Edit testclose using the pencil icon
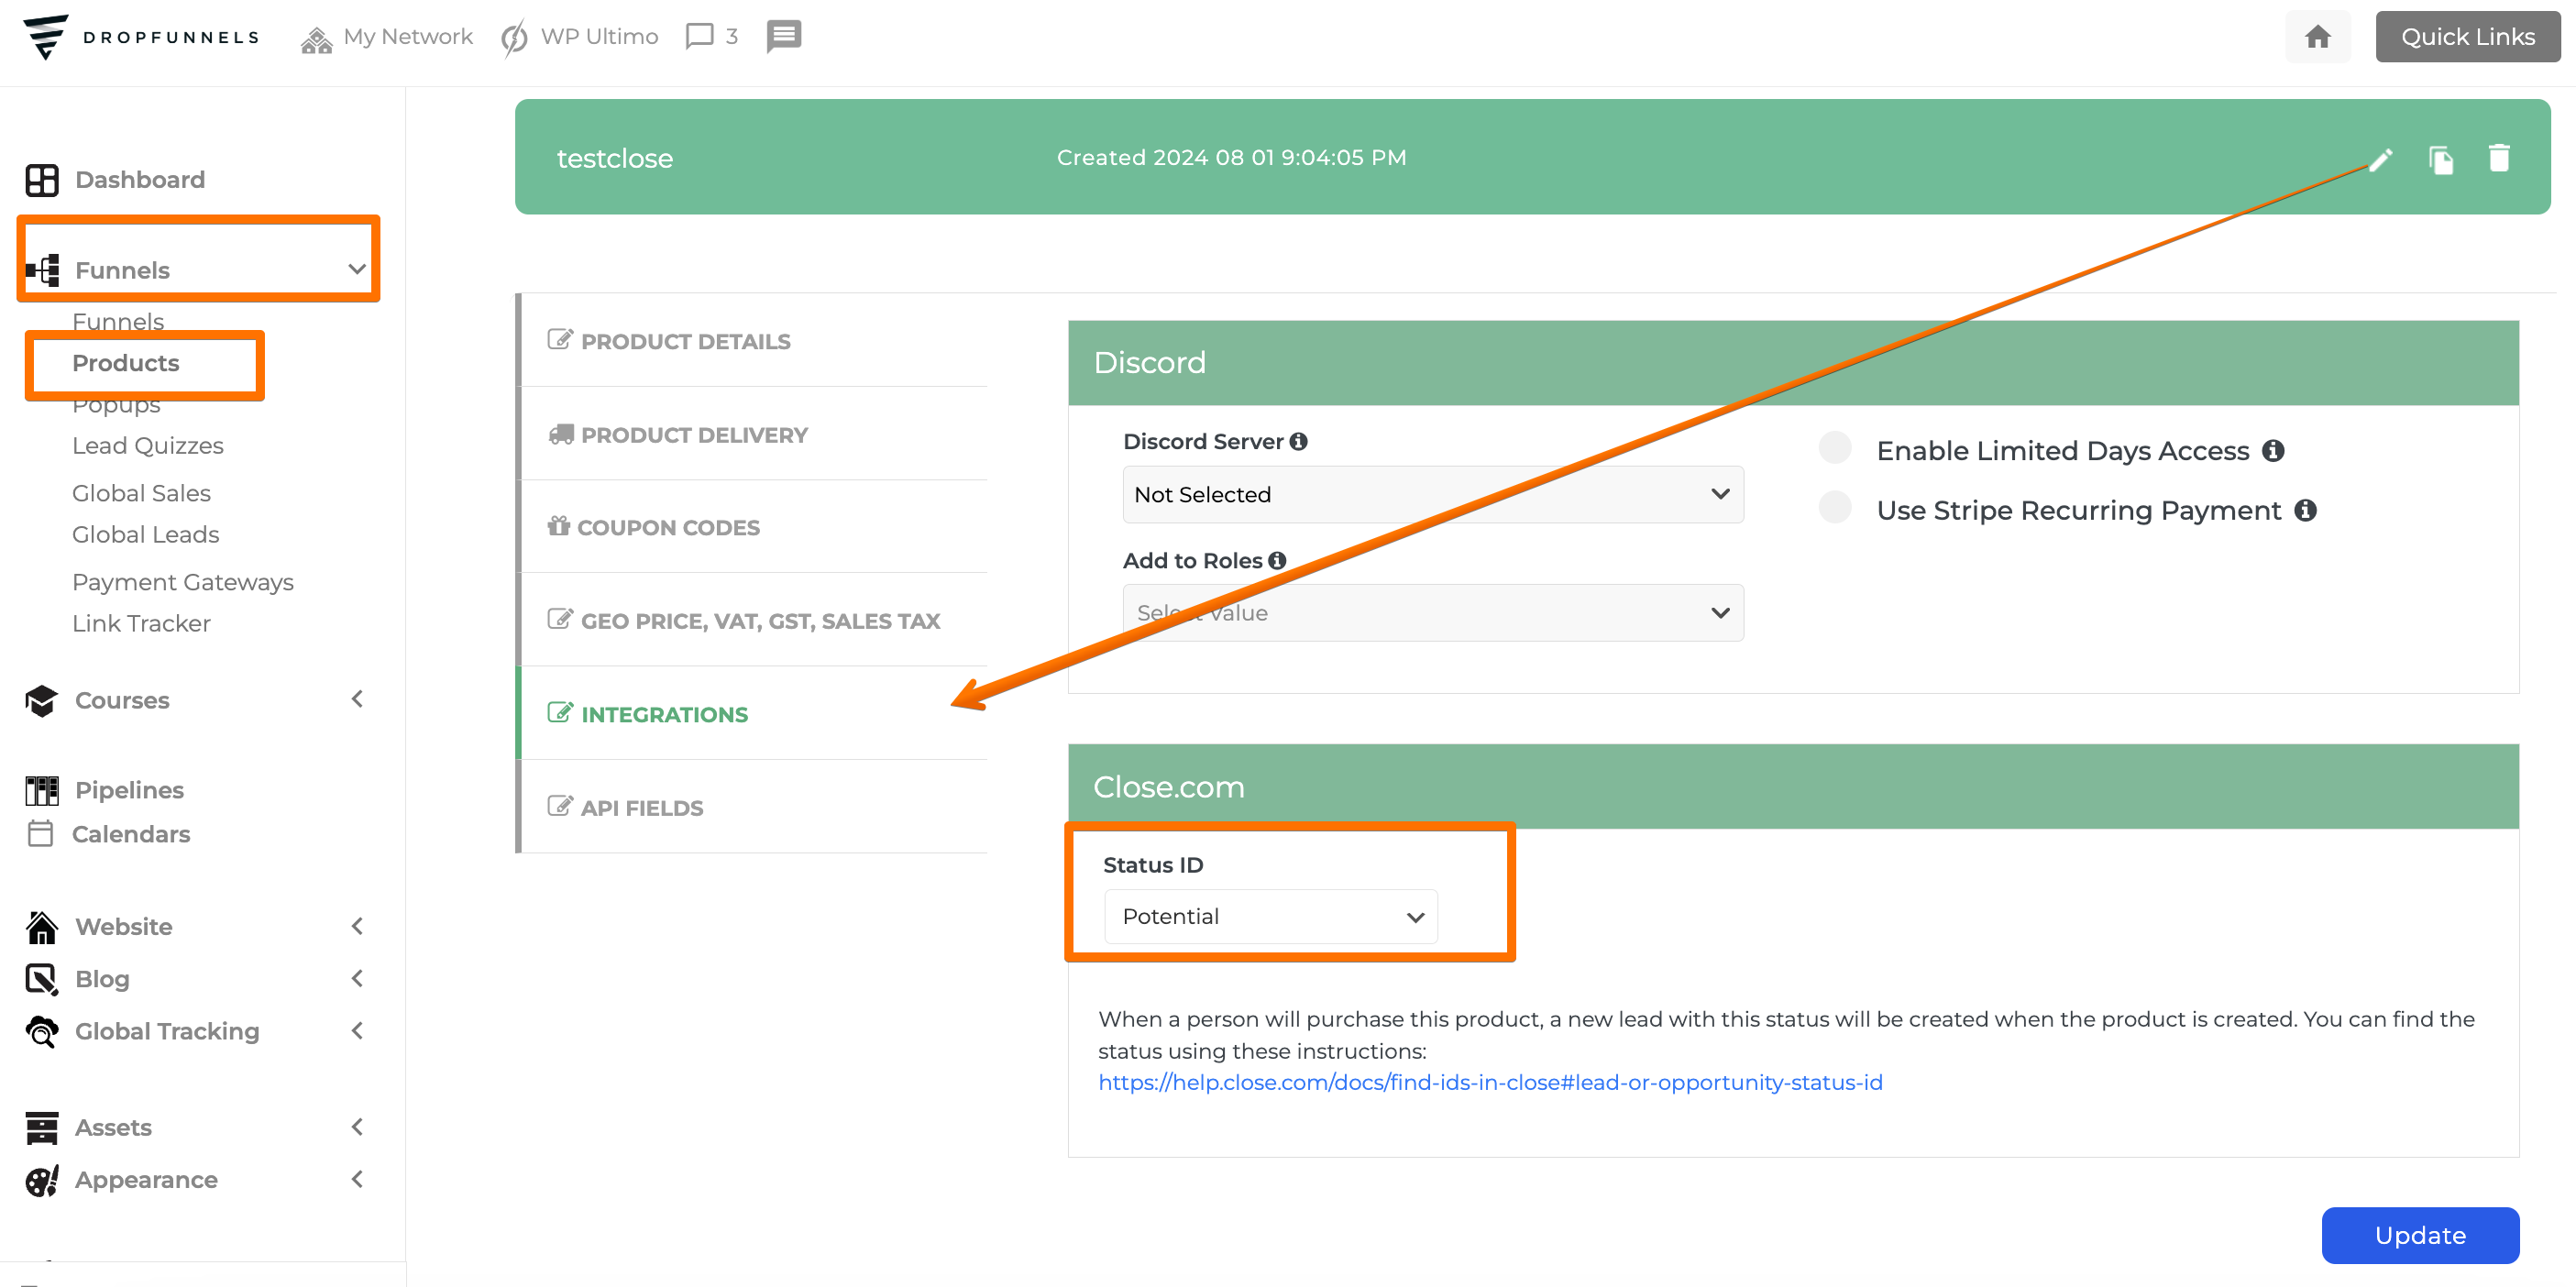This screenshot has width=2576, height=1287. click(x=2381, y=159)
